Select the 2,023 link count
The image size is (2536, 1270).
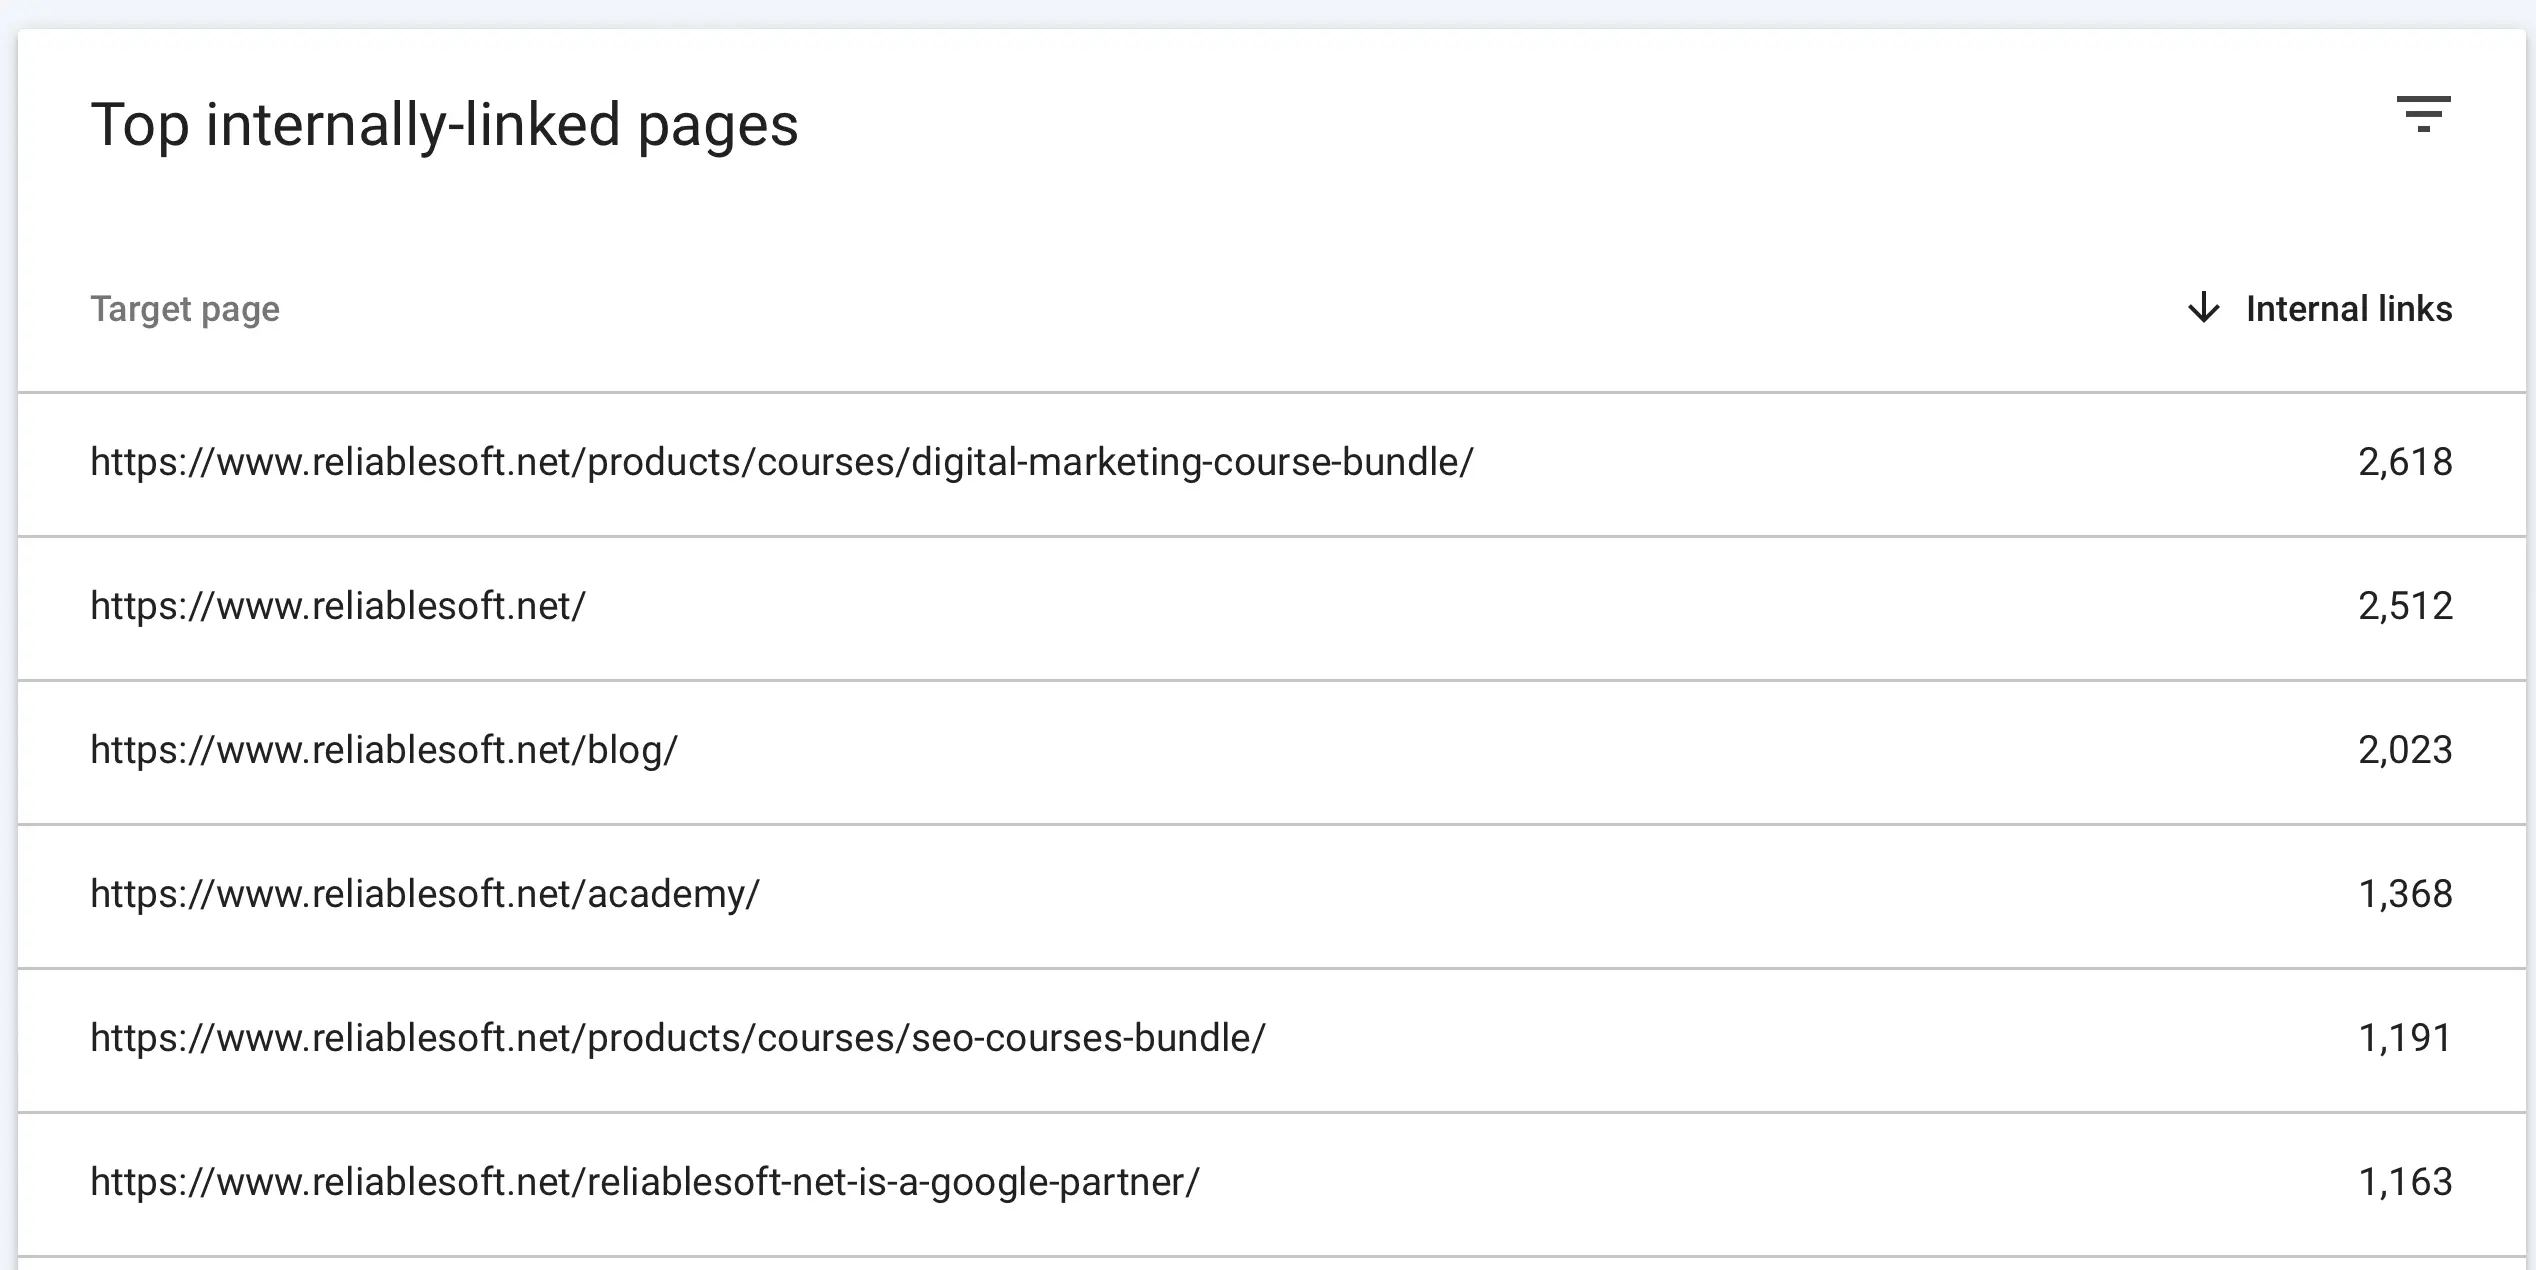pos(2404,750)
